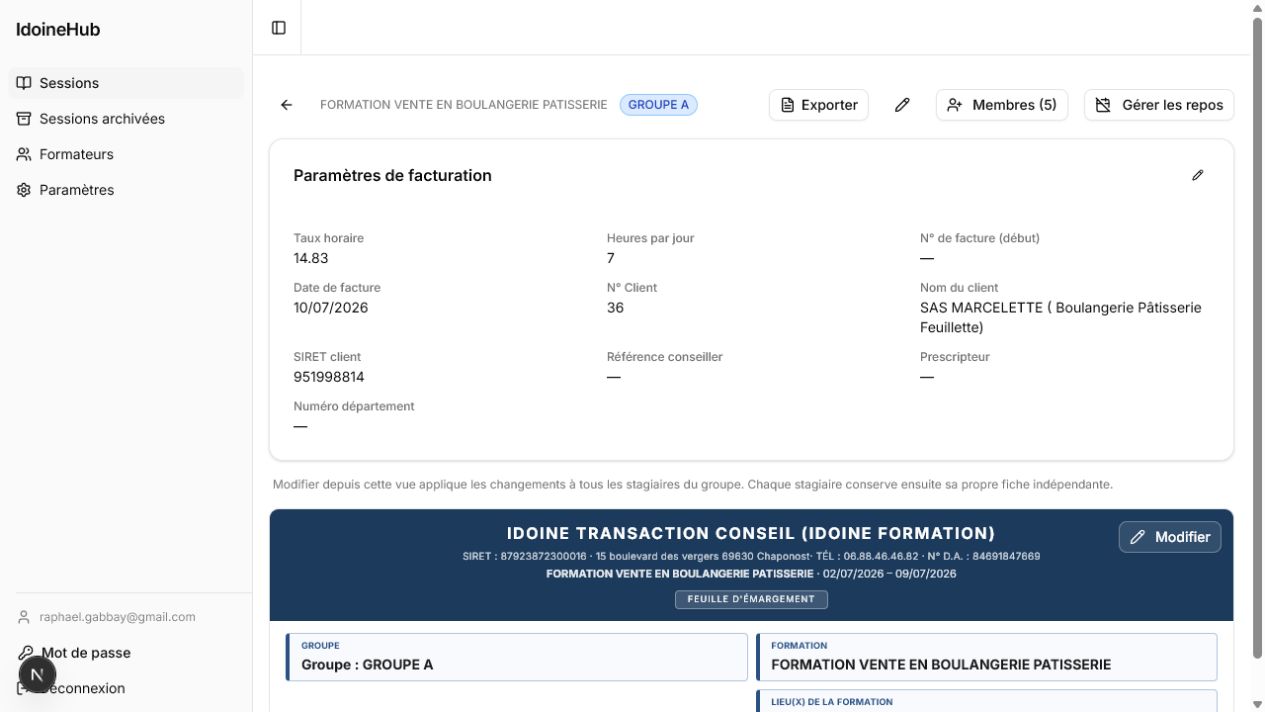Click the key icon for Mot de passe

[25, 653]
